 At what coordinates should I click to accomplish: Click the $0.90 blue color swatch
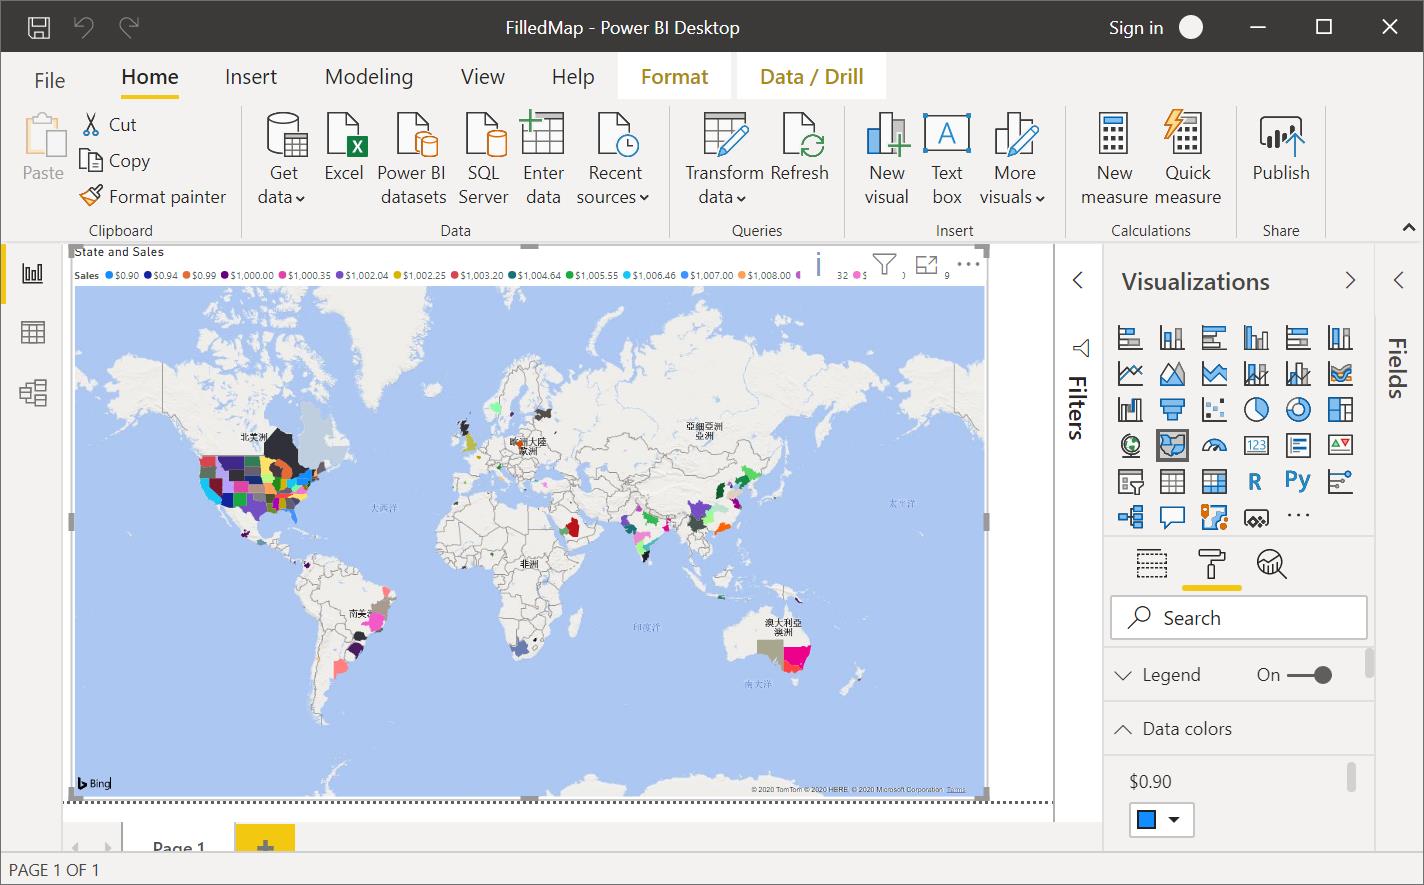(1147, 820)
